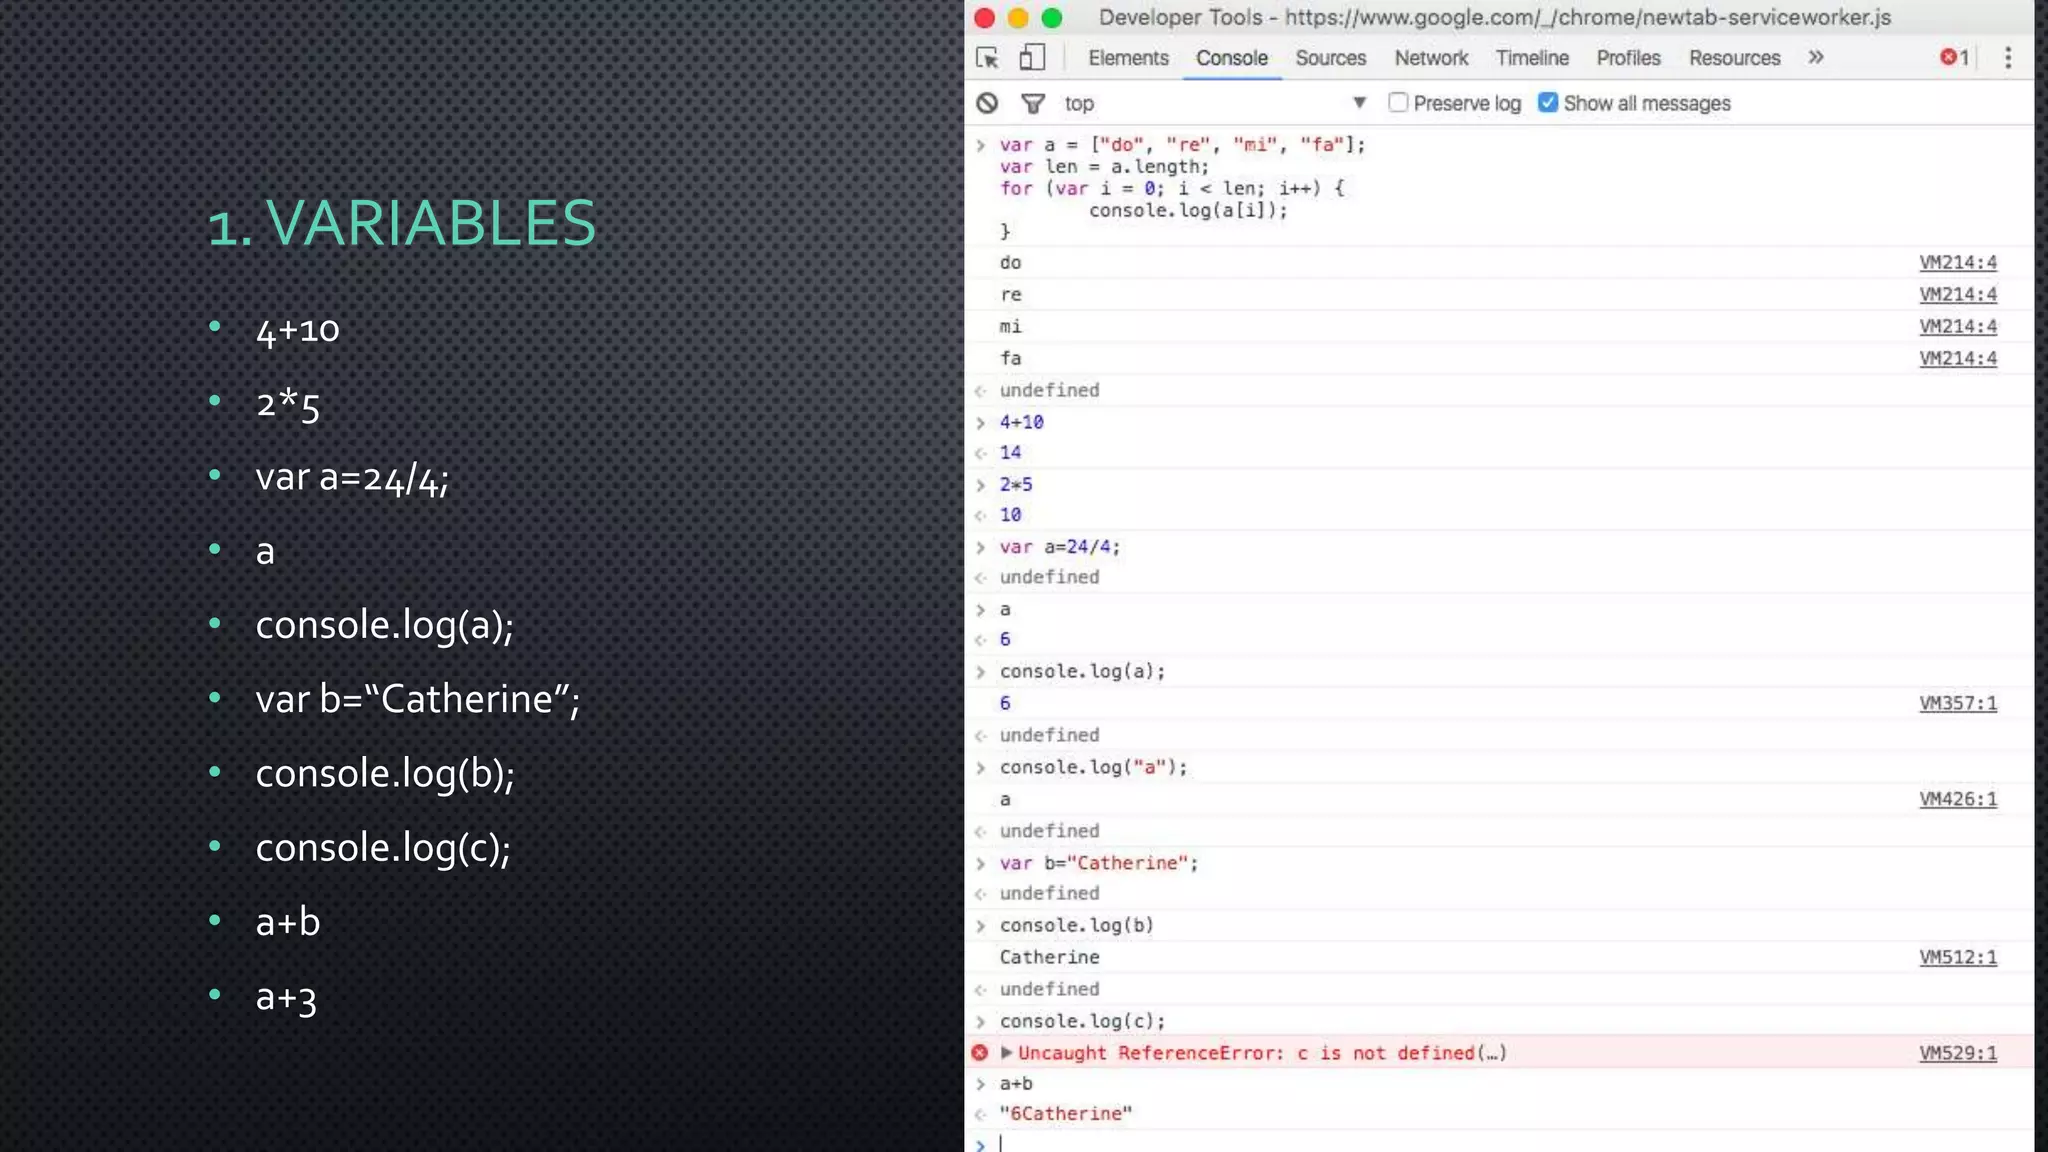Select the 14 result line
The width and height of the screenshot is (2048, 1152).
[x=1010, y=452]
